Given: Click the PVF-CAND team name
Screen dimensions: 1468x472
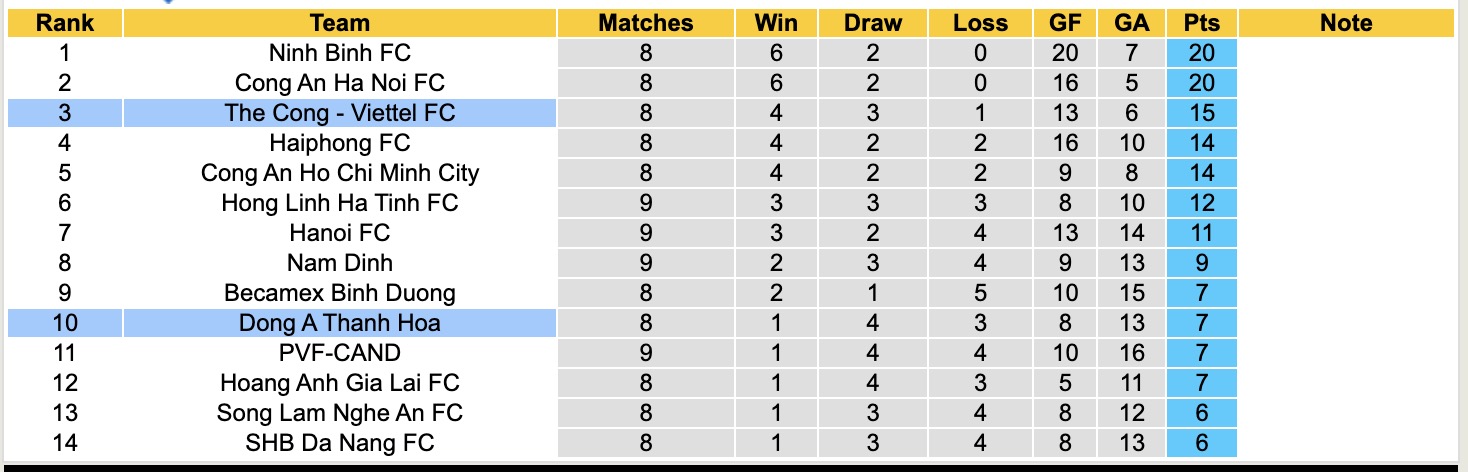Looking at the screenshot, I should tap(340, 353).
